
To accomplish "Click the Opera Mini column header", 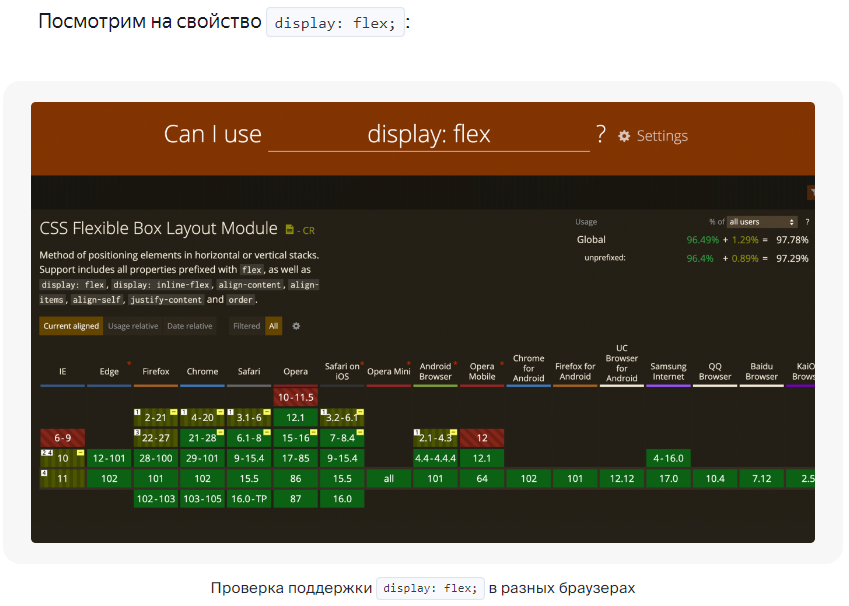I will pos(389,372).
